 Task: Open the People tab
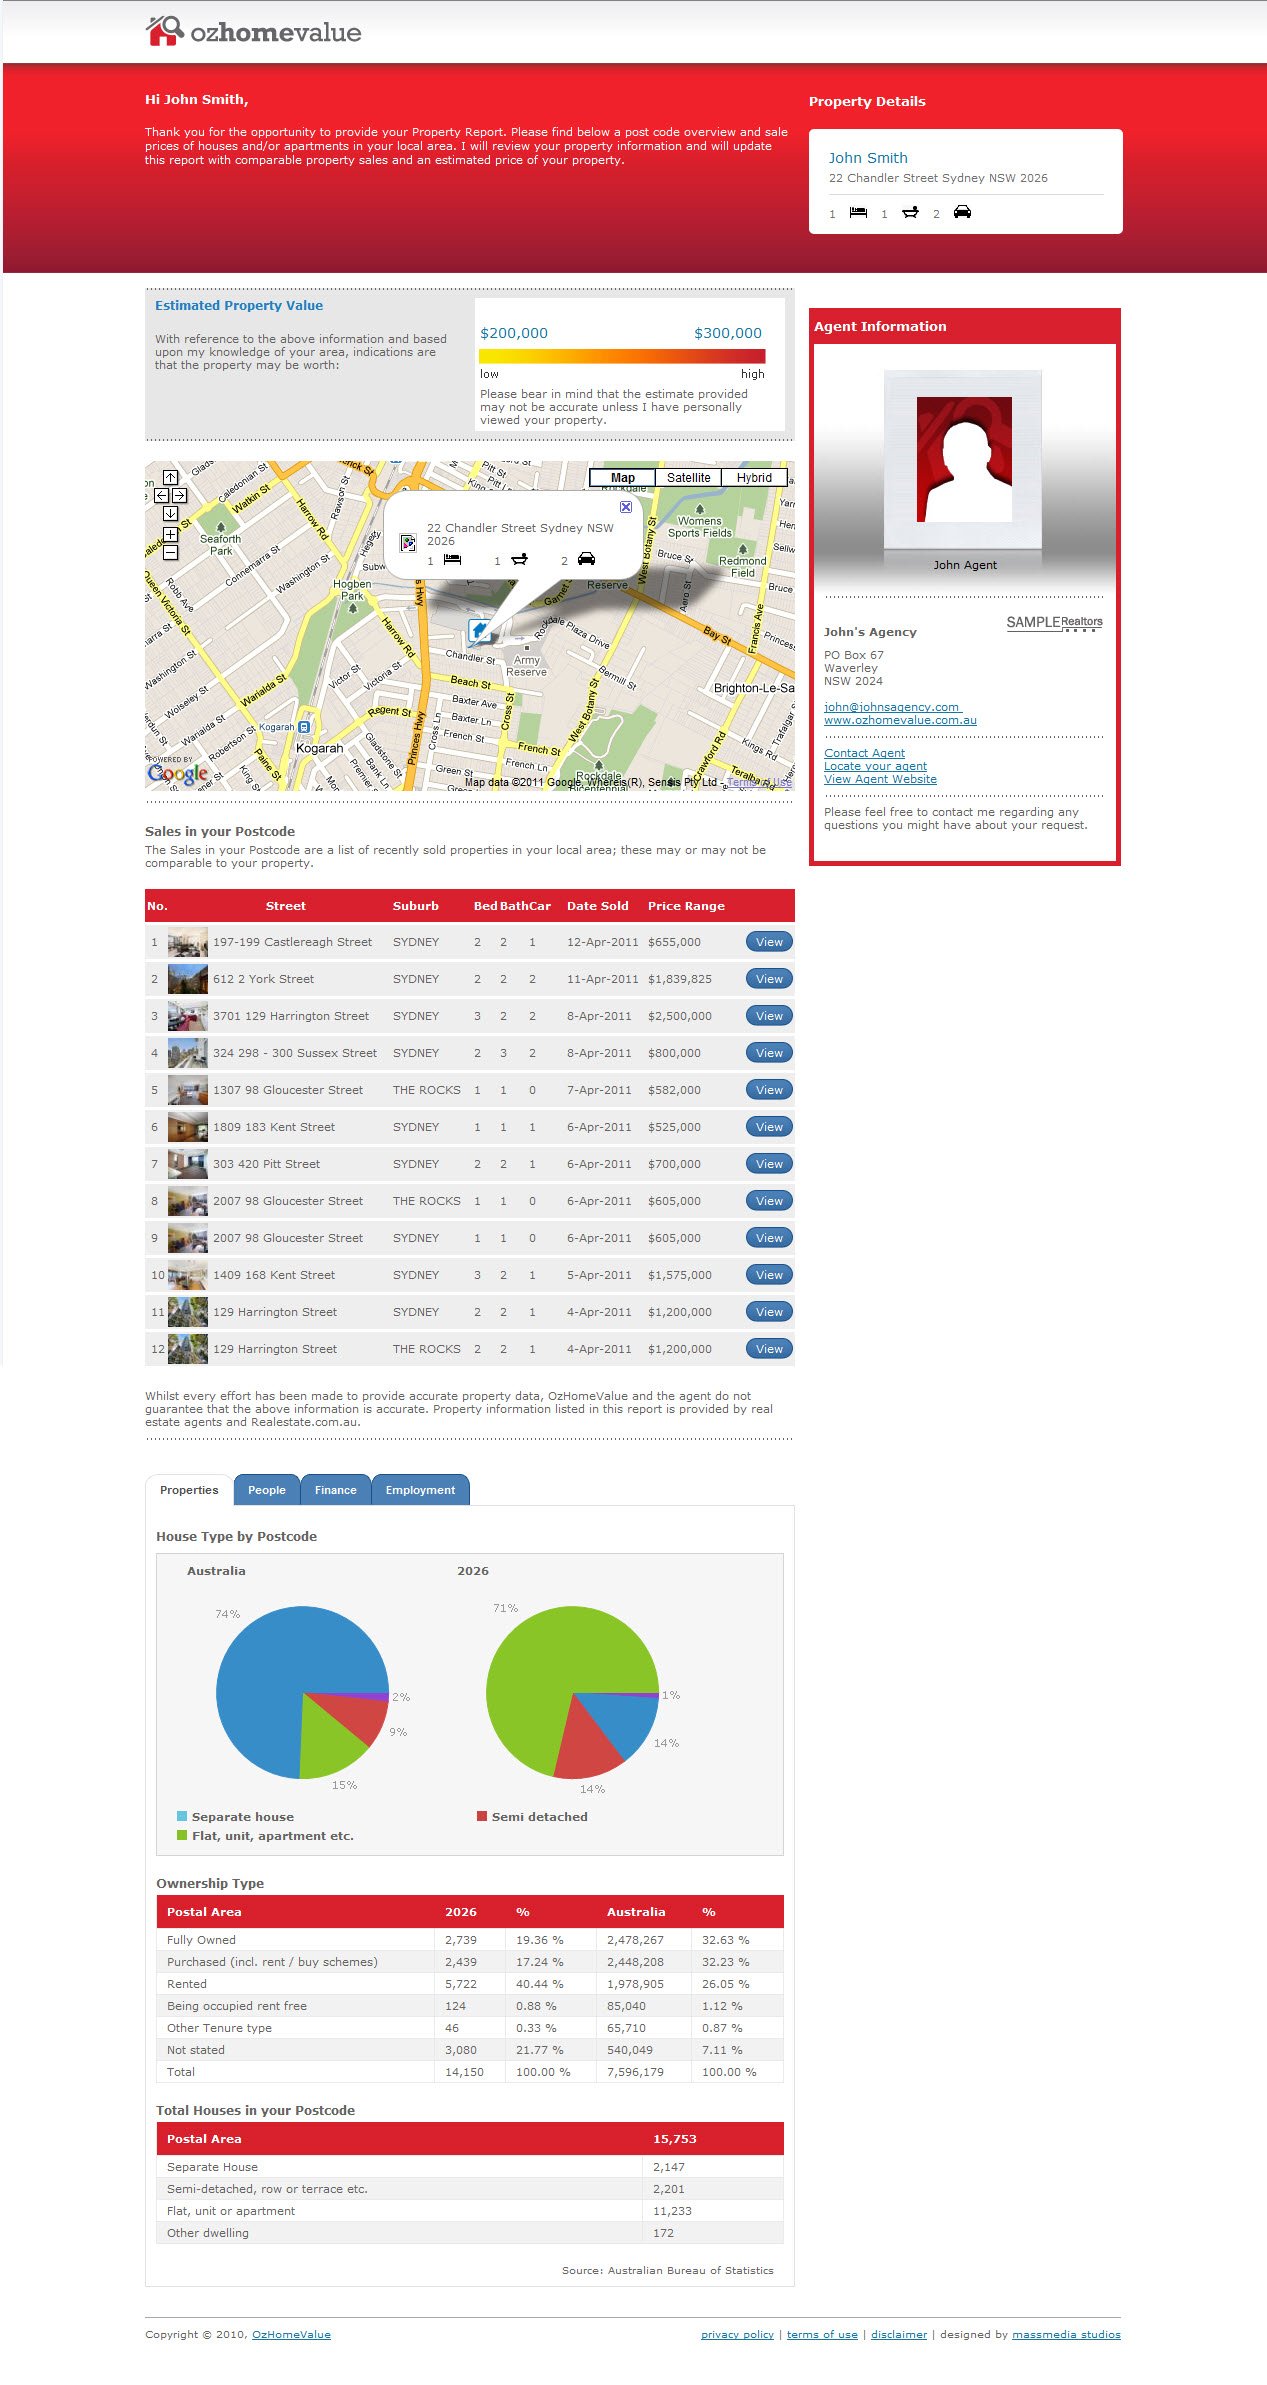[266, 1490]
